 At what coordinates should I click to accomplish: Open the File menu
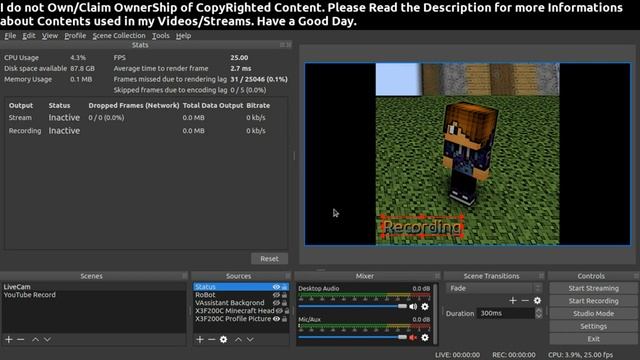(x=10, y=36)
